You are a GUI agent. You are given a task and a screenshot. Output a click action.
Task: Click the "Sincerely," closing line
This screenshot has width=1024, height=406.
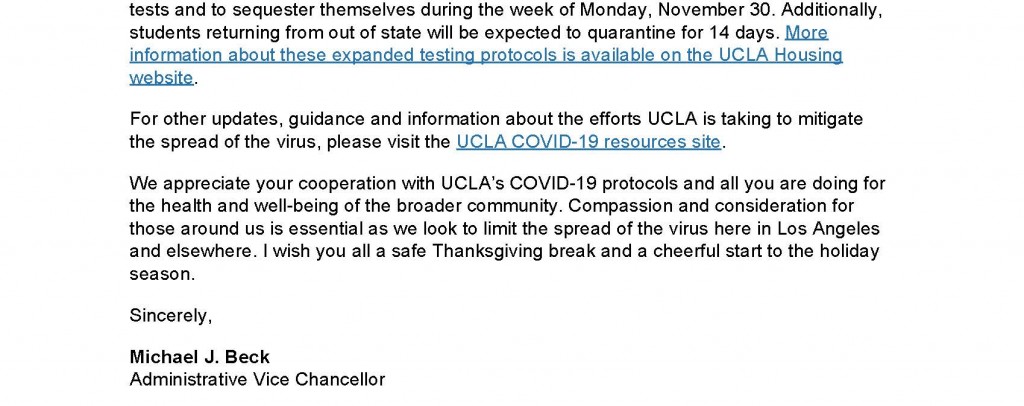tap(171, 315)
